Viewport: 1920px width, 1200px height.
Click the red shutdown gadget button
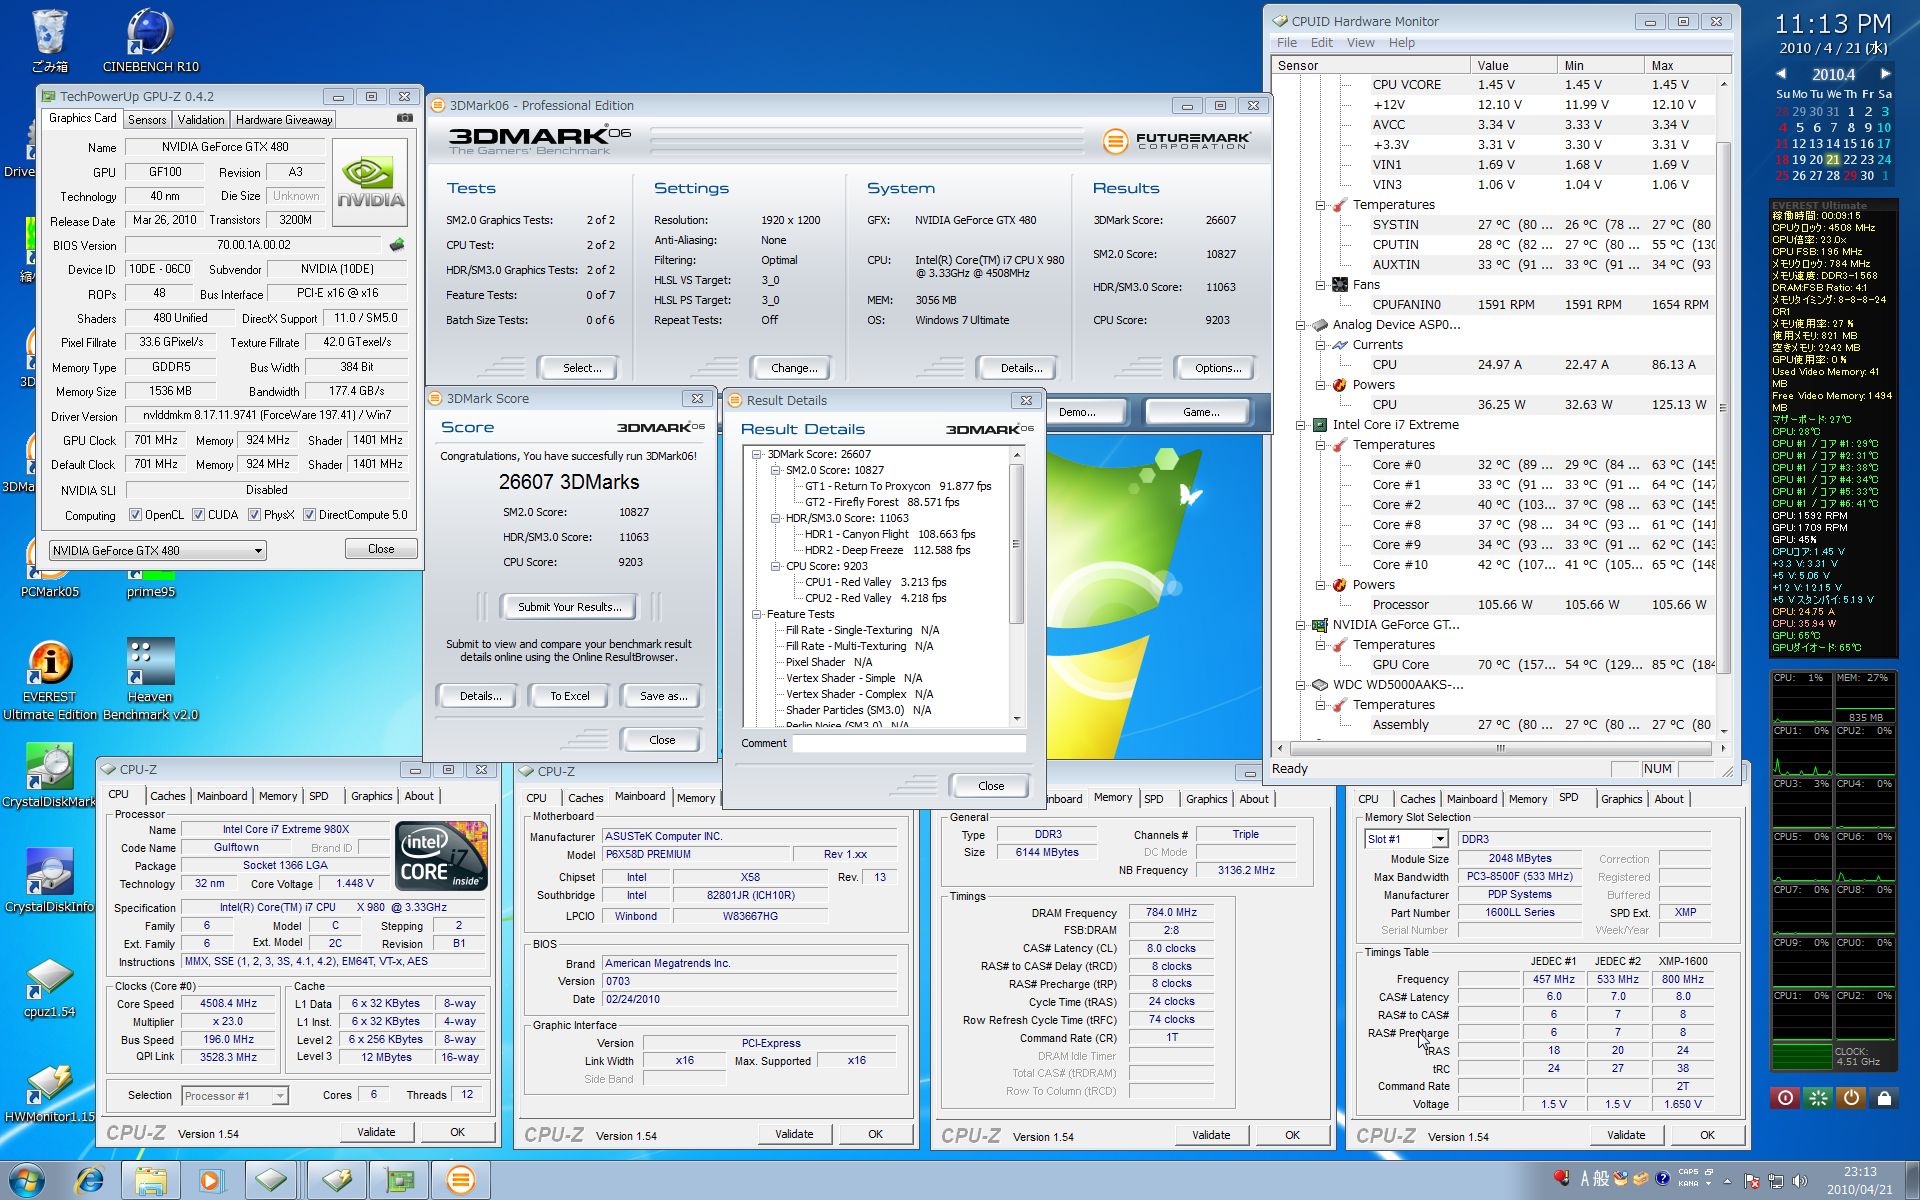tap(1784, 1097)
